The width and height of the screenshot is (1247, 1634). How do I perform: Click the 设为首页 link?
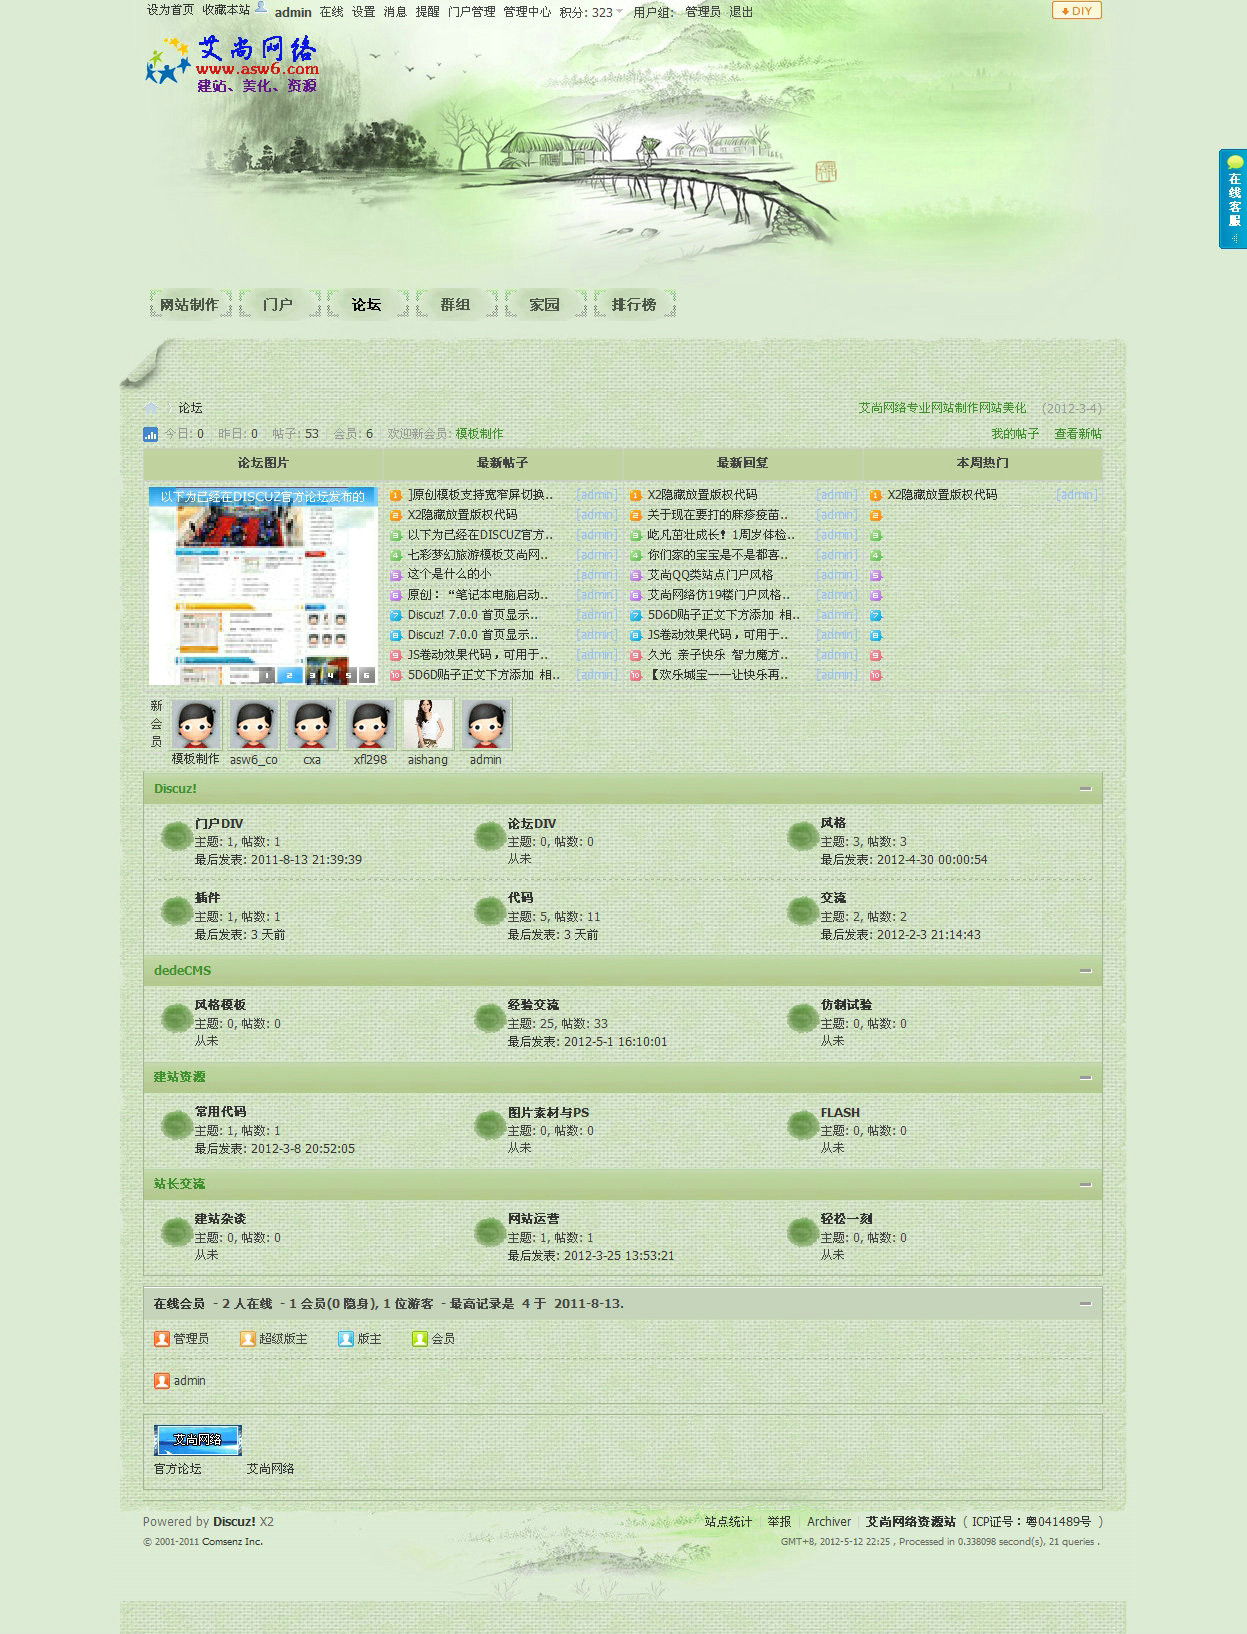tap(170, 10)
